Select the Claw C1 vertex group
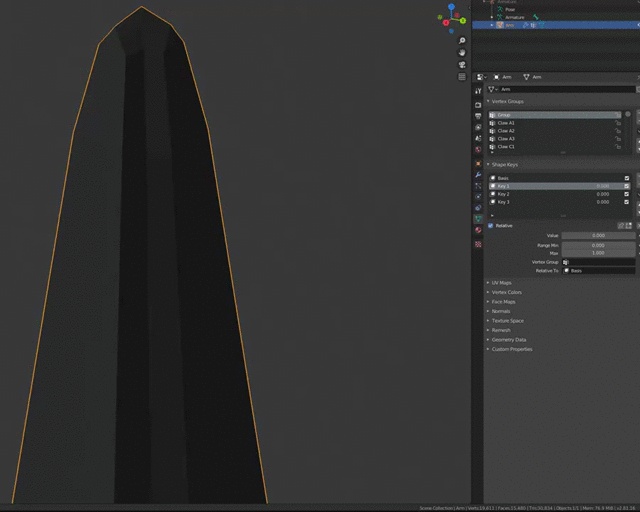 (555, 147)
